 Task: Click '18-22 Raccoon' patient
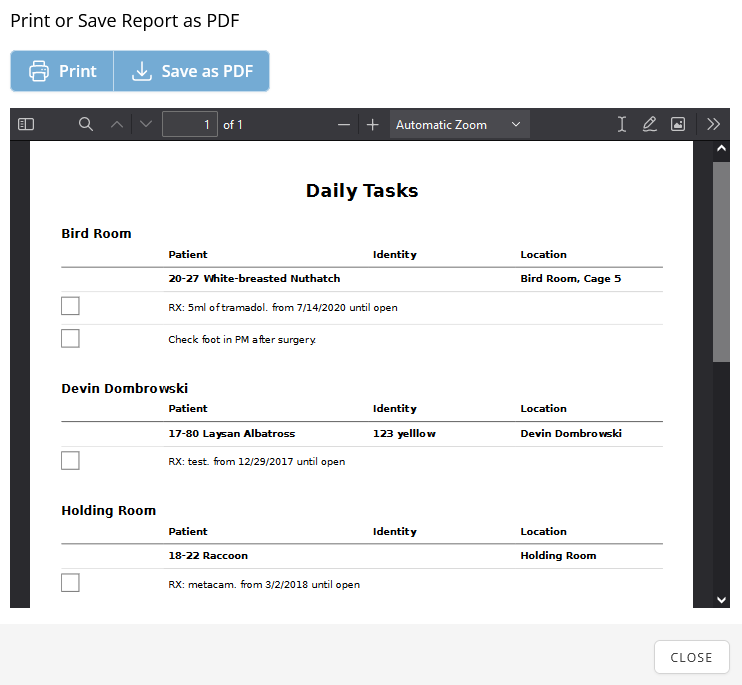(x=208, y=555)
